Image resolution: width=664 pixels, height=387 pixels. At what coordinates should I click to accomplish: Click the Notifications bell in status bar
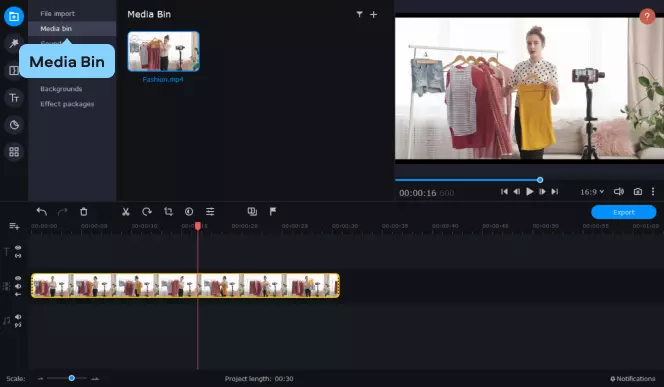613,379
